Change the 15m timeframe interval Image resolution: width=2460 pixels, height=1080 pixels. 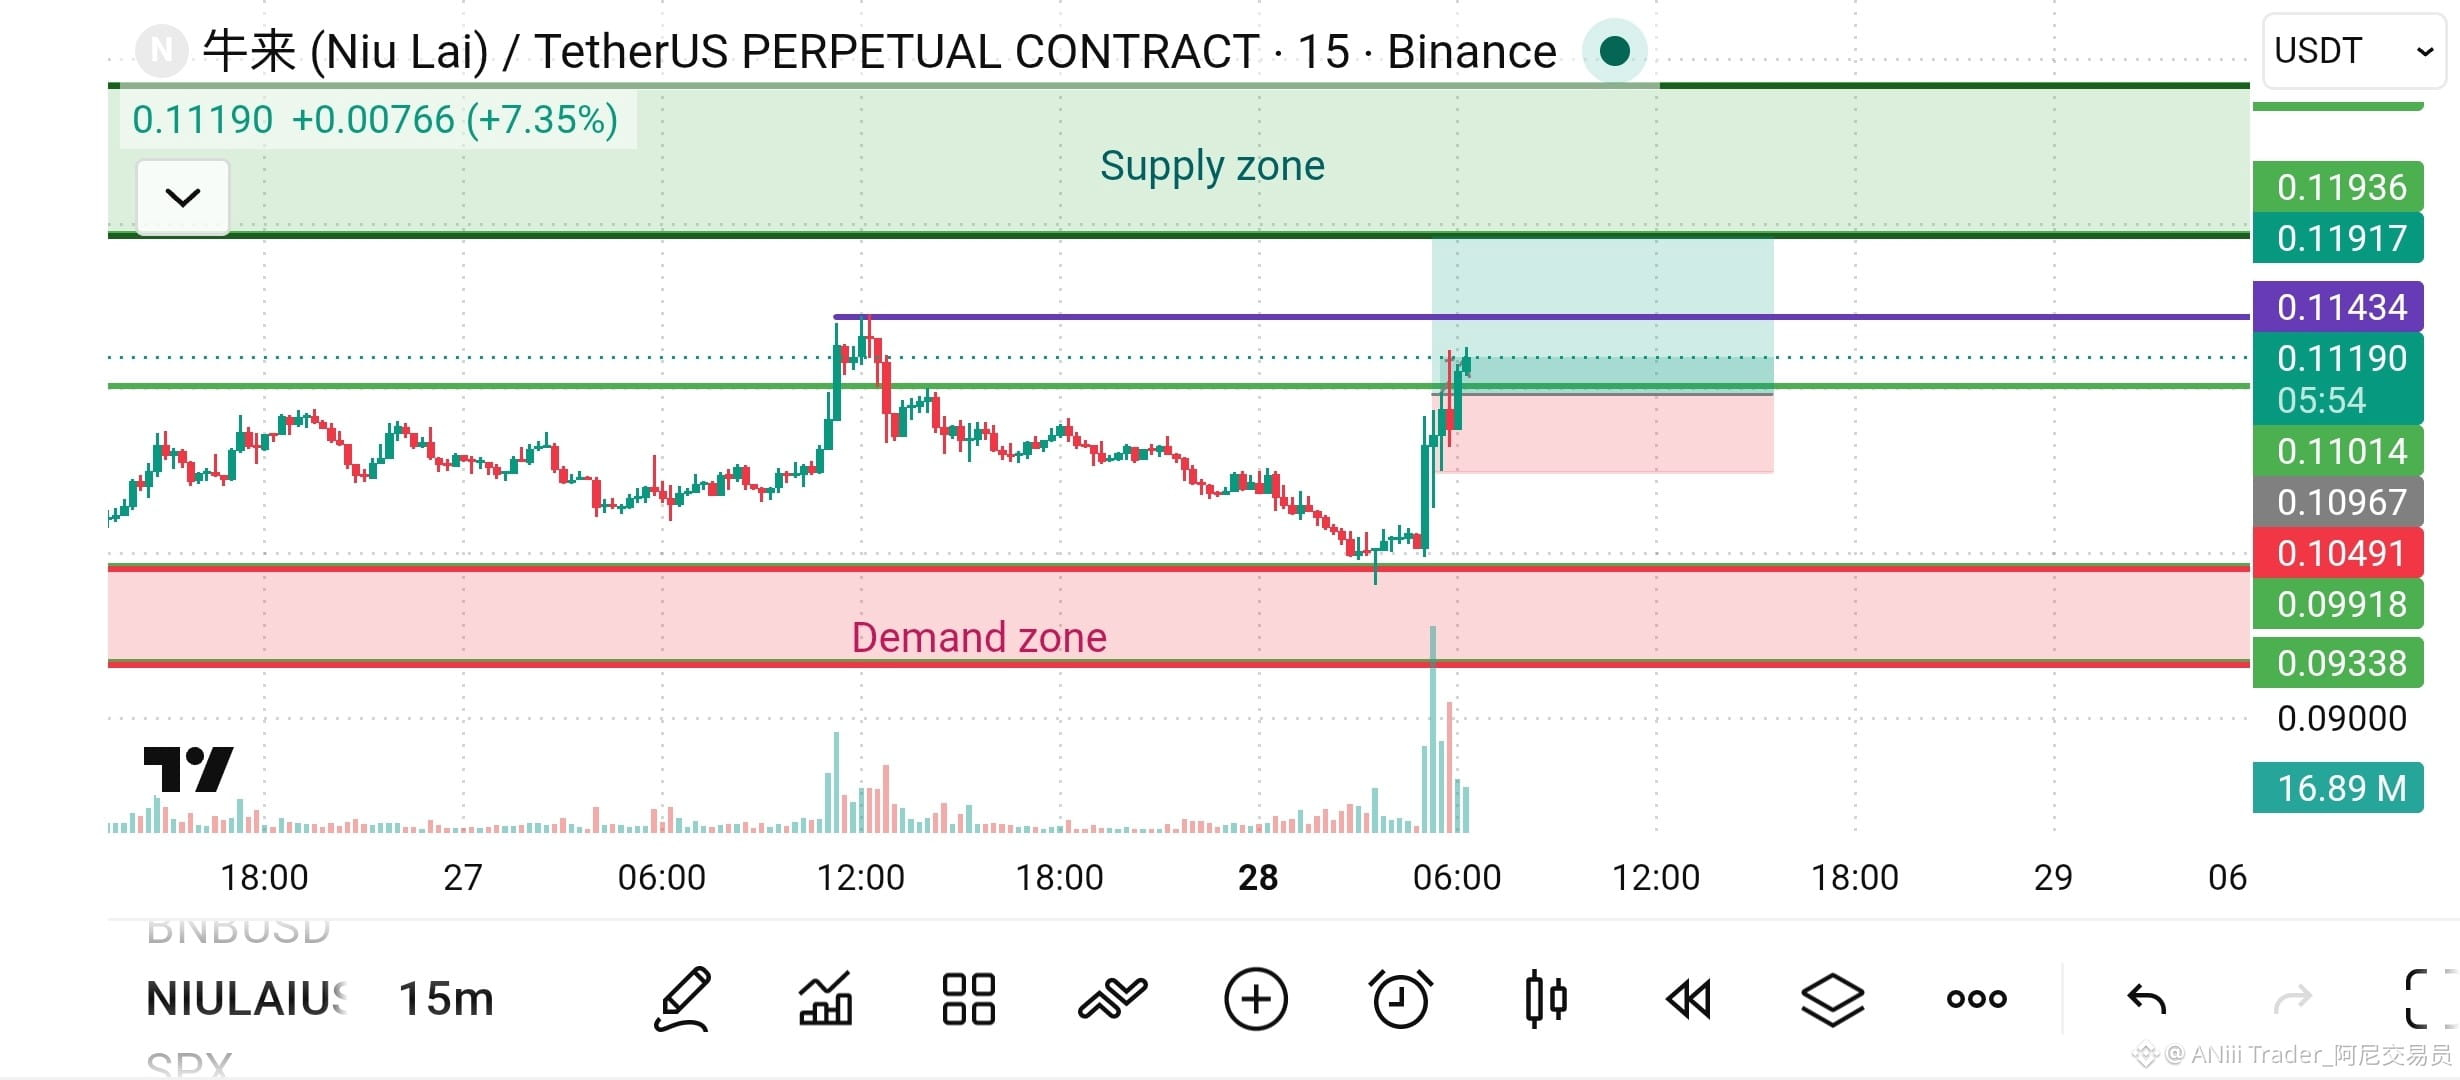point(446,998)
